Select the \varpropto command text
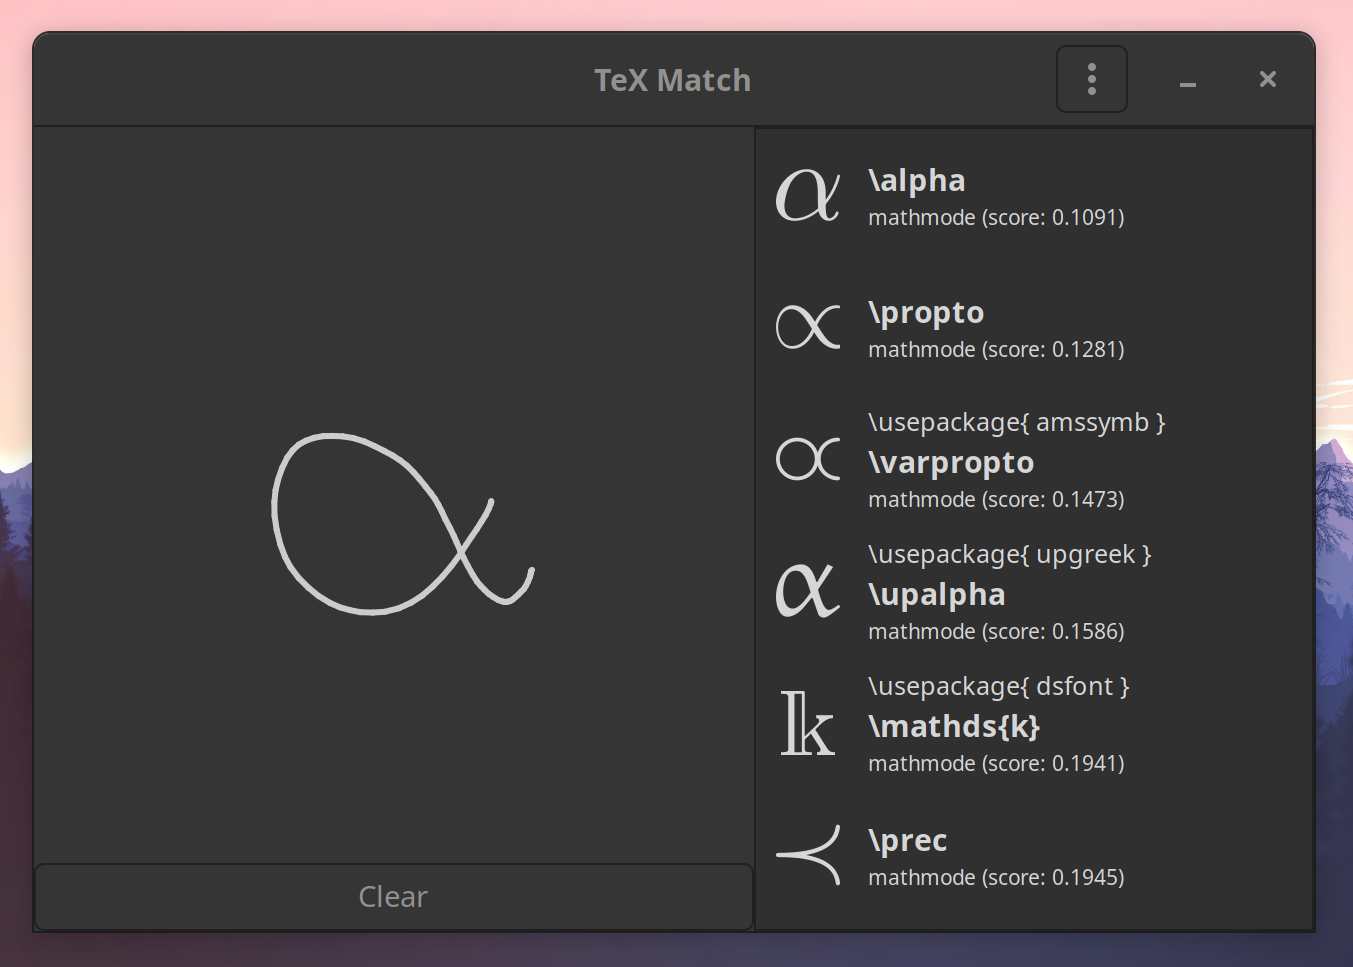Image resolution: width=1353 pixels, height=967 pixels. [951, 463]
